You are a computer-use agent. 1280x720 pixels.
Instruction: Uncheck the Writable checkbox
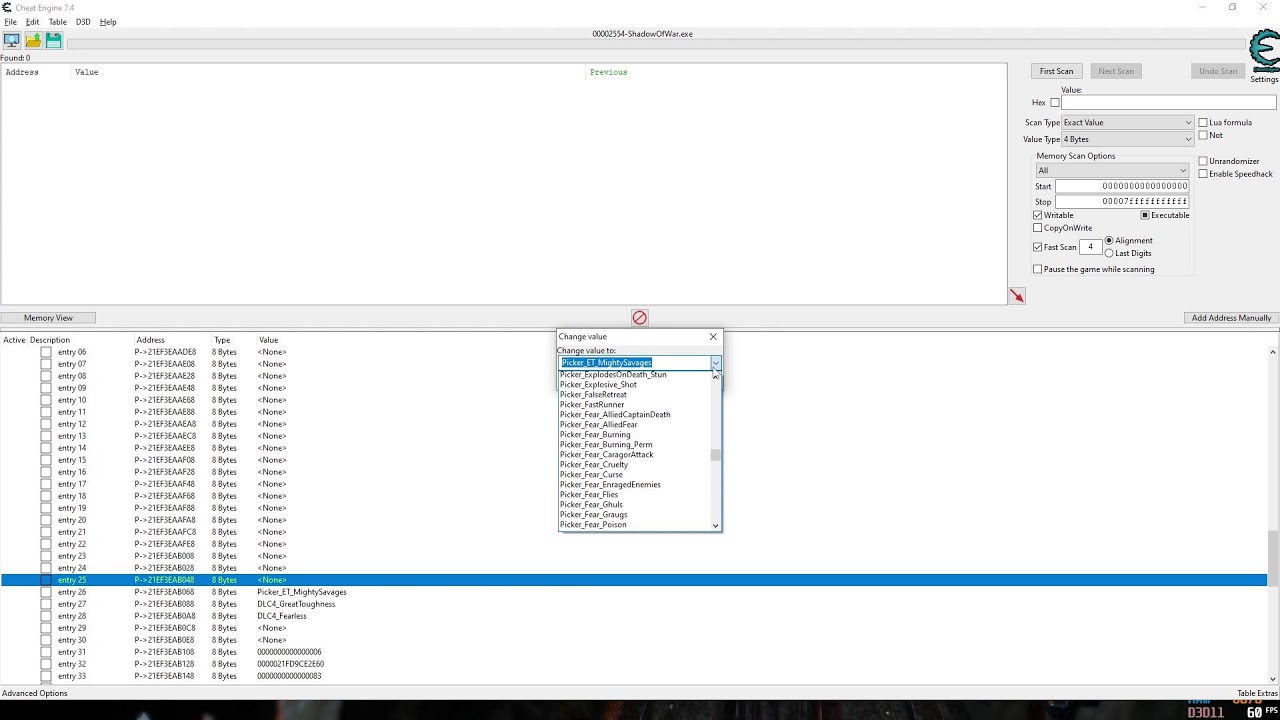(x=1038, y=215)
